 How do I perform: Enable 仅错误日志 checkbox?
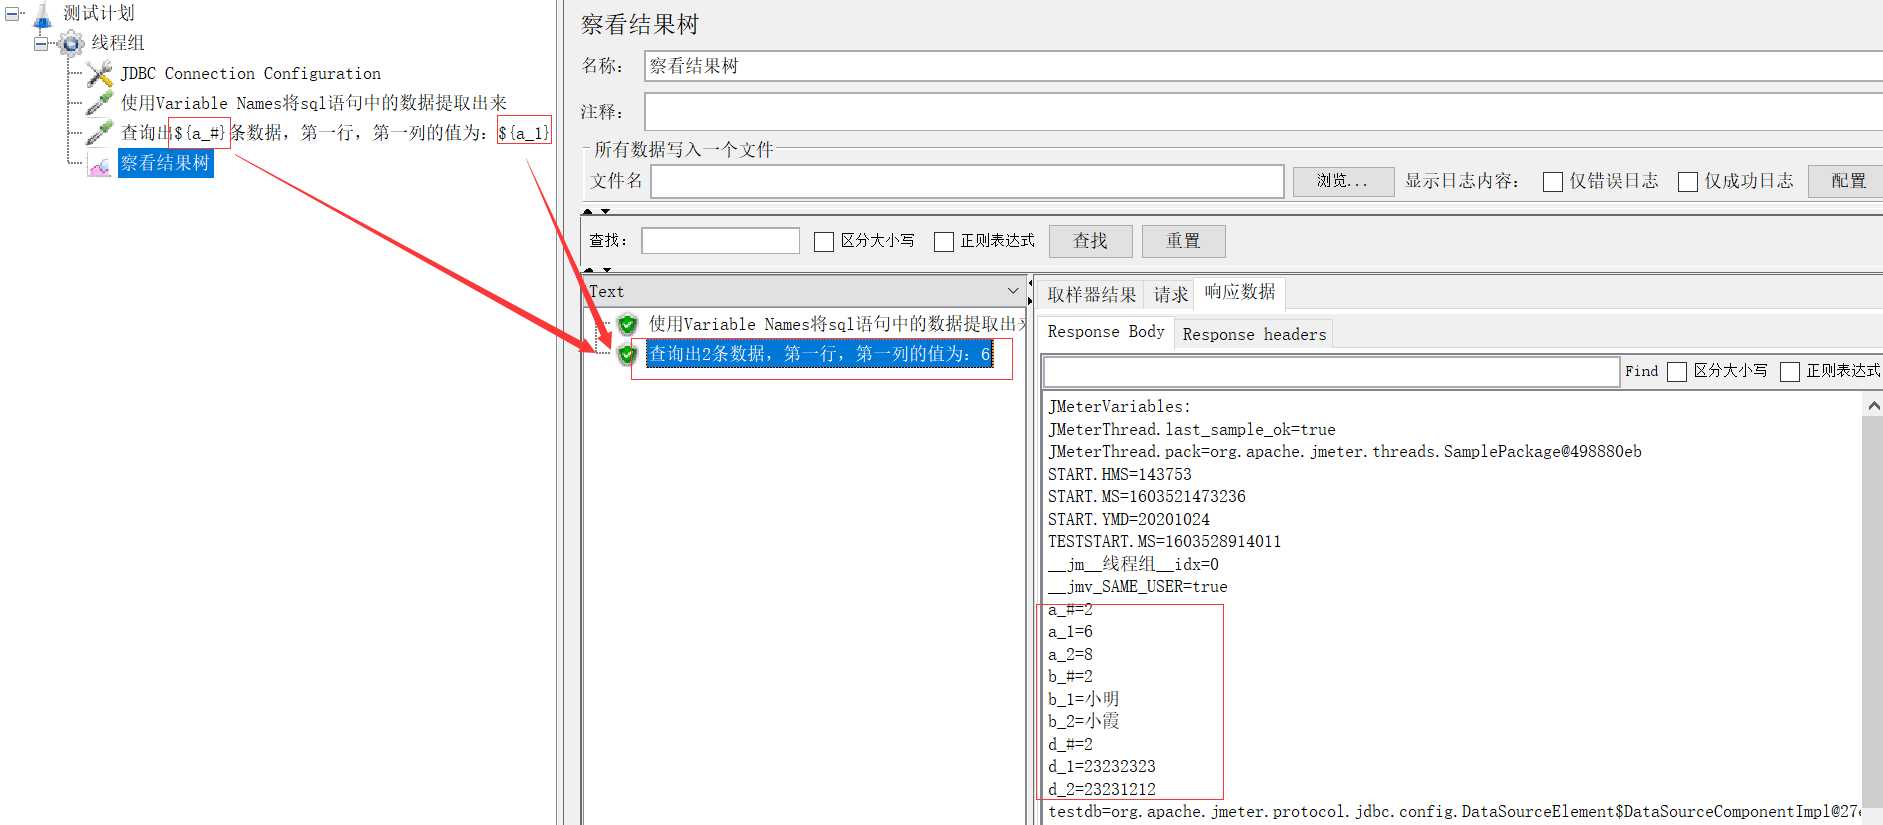click(x=1553, y=182)
